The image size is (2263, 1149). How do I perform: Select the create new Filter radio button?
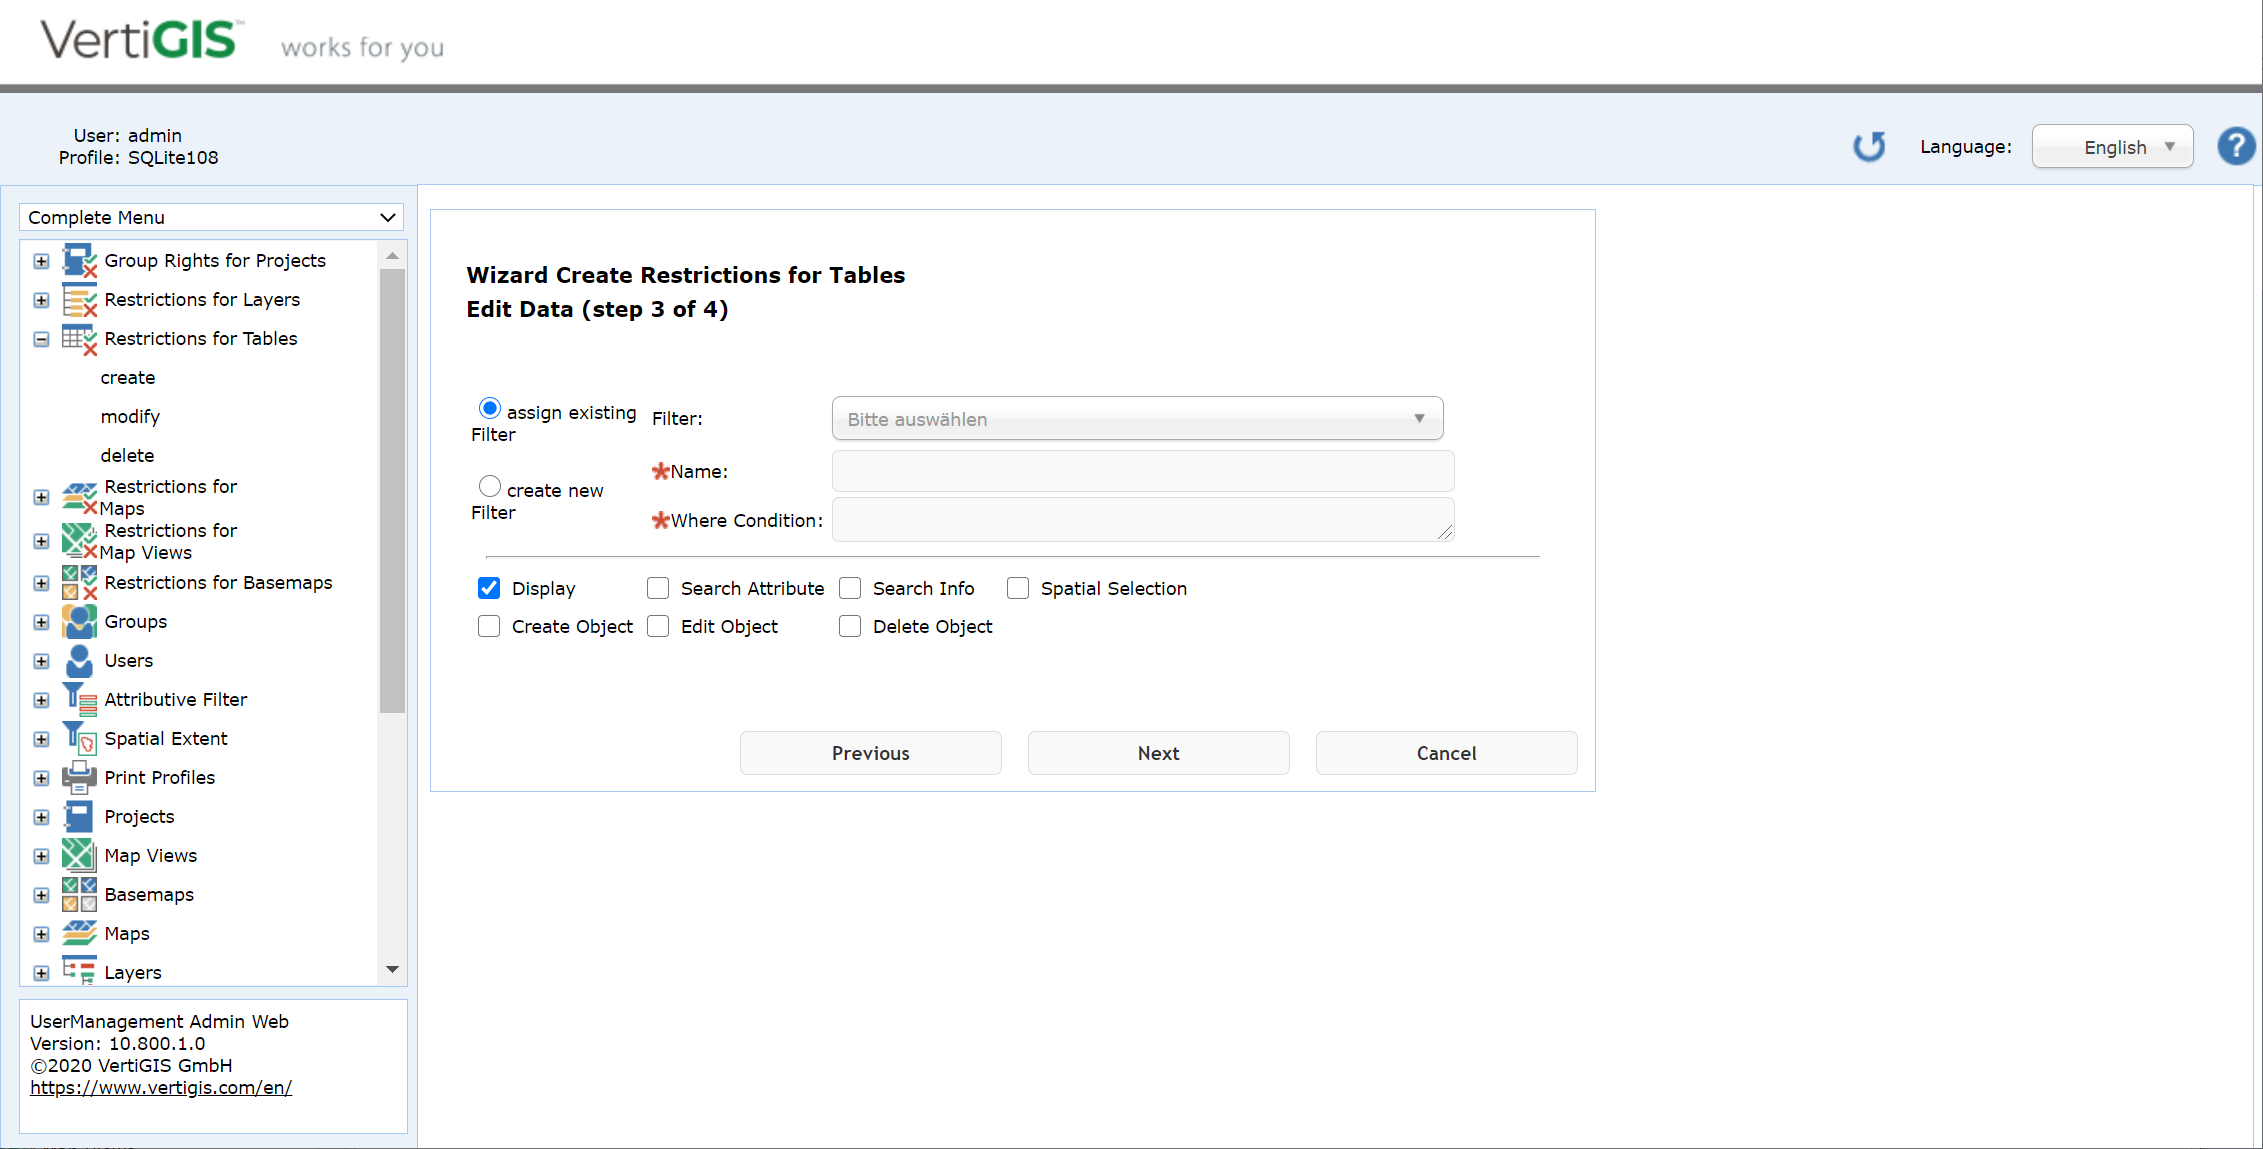click(489, 486)
